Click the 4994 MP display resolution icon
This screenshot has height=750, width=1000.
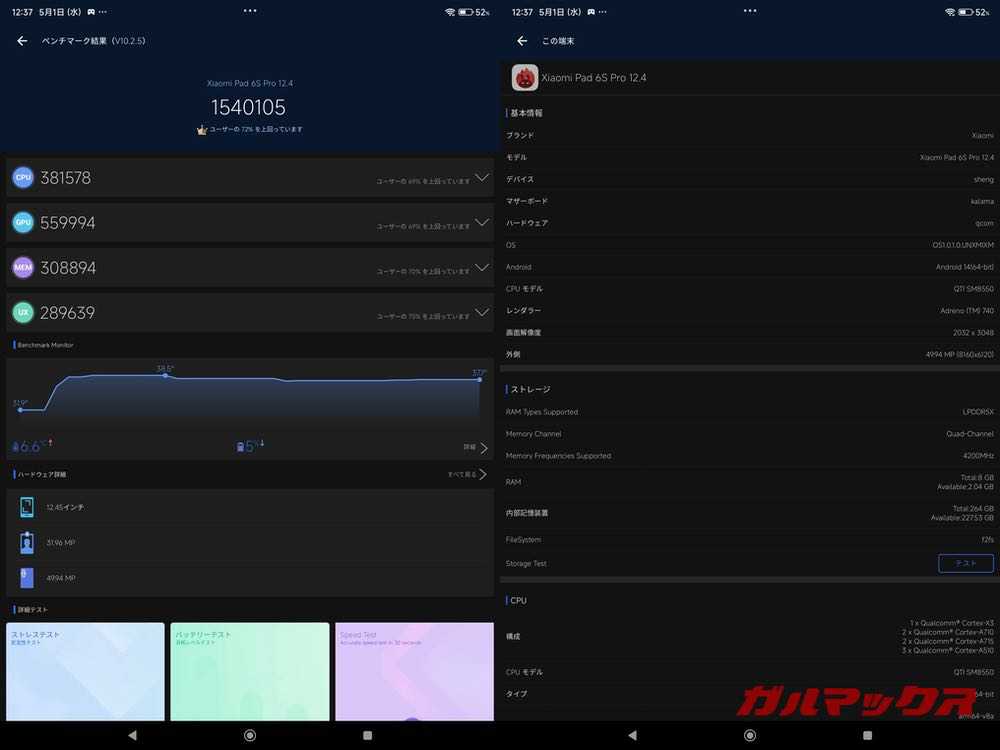(x=25, y=577)
